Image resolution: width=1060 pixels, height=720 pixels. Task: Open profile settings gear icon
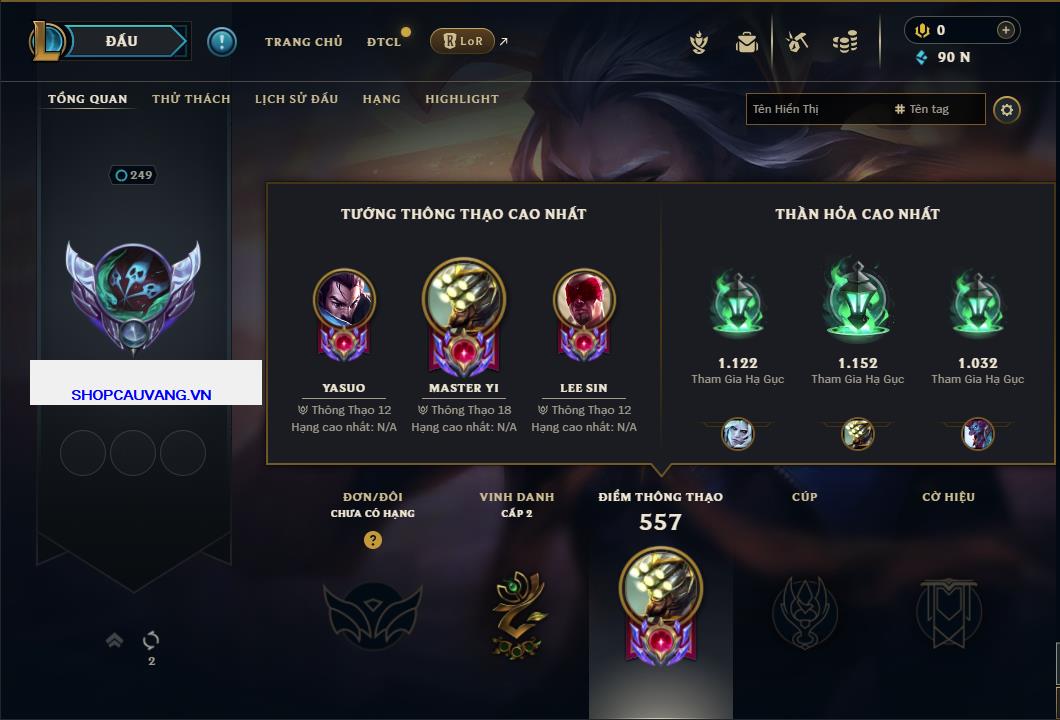(1007, 110)
